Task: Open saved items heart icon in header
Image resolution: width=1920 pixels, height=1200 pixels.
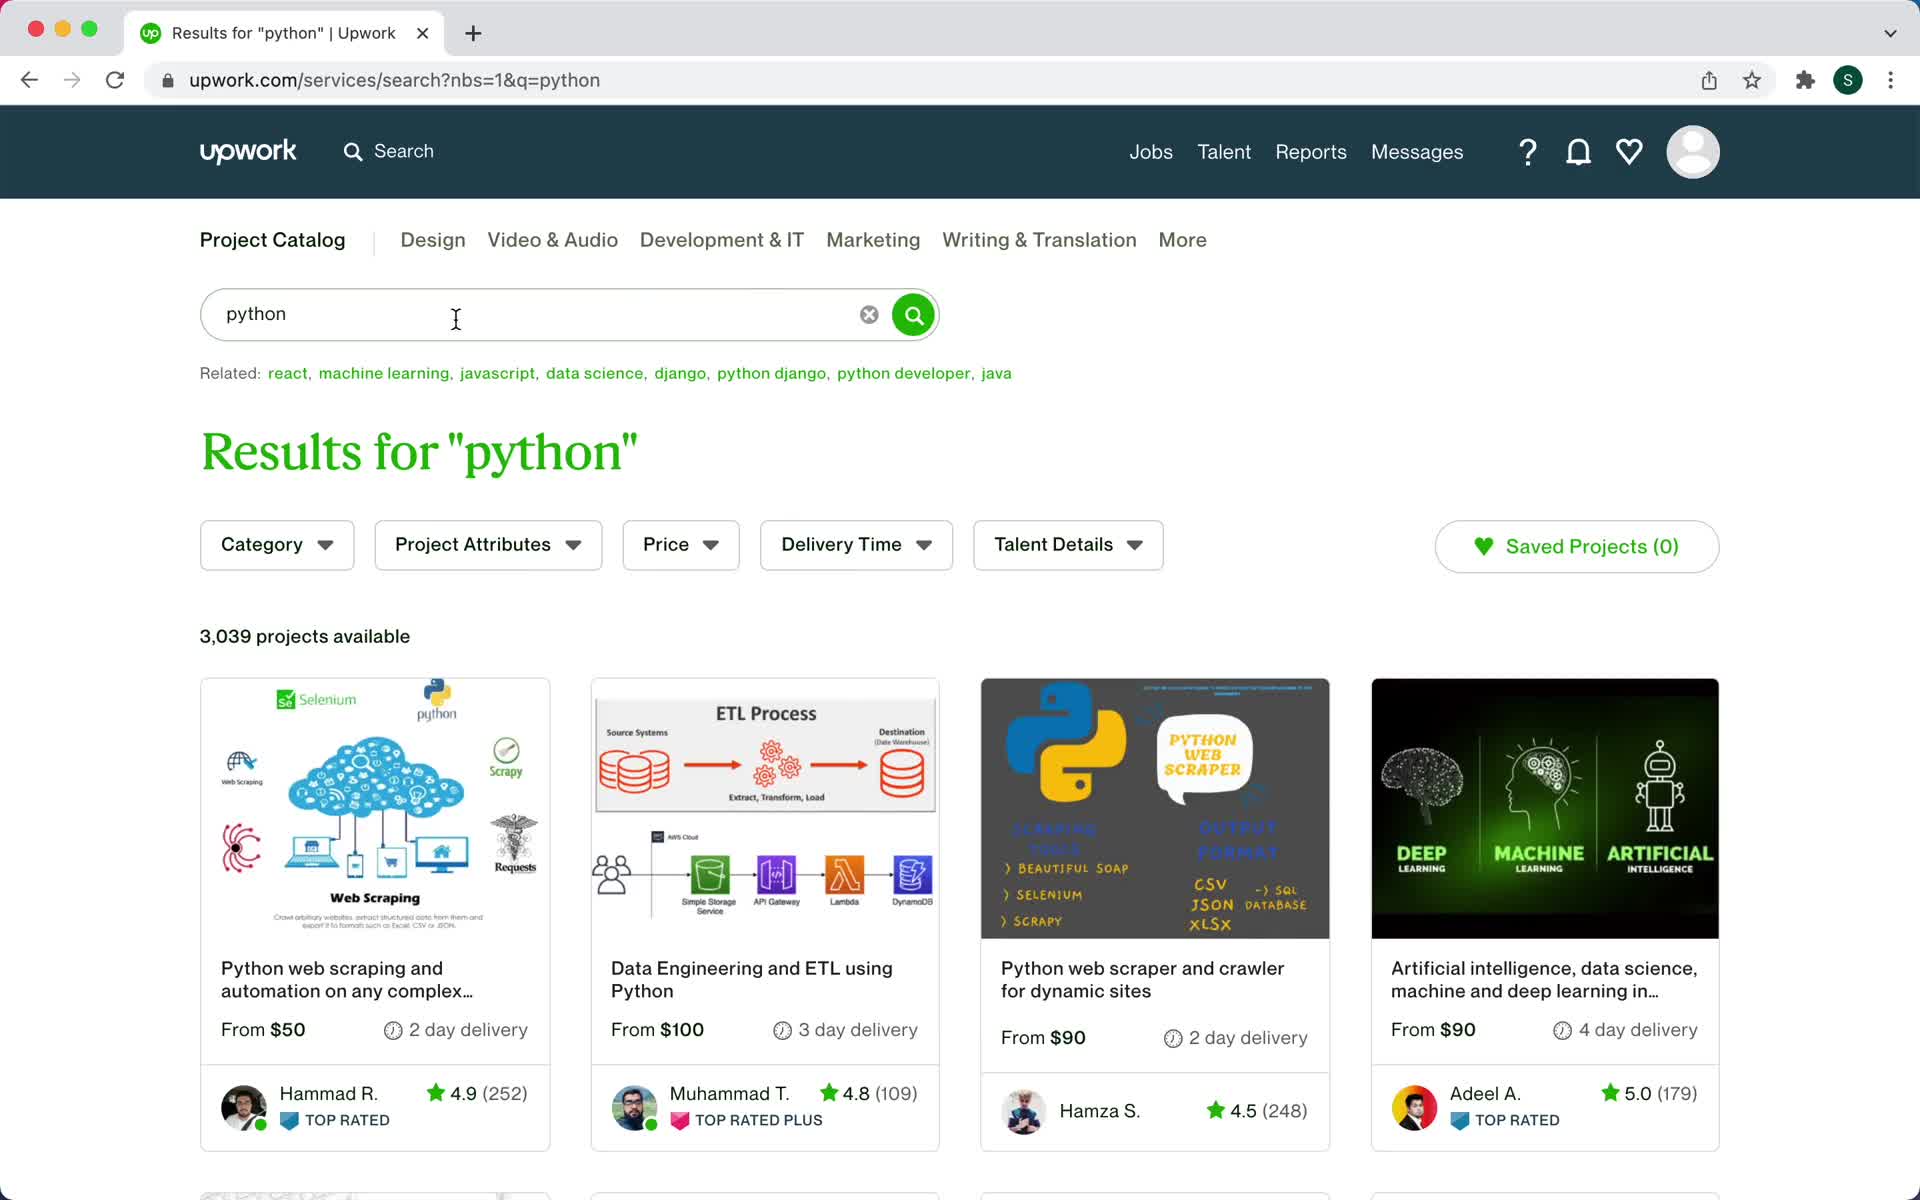Action: pyautogui.click(x=1629, y=152)
